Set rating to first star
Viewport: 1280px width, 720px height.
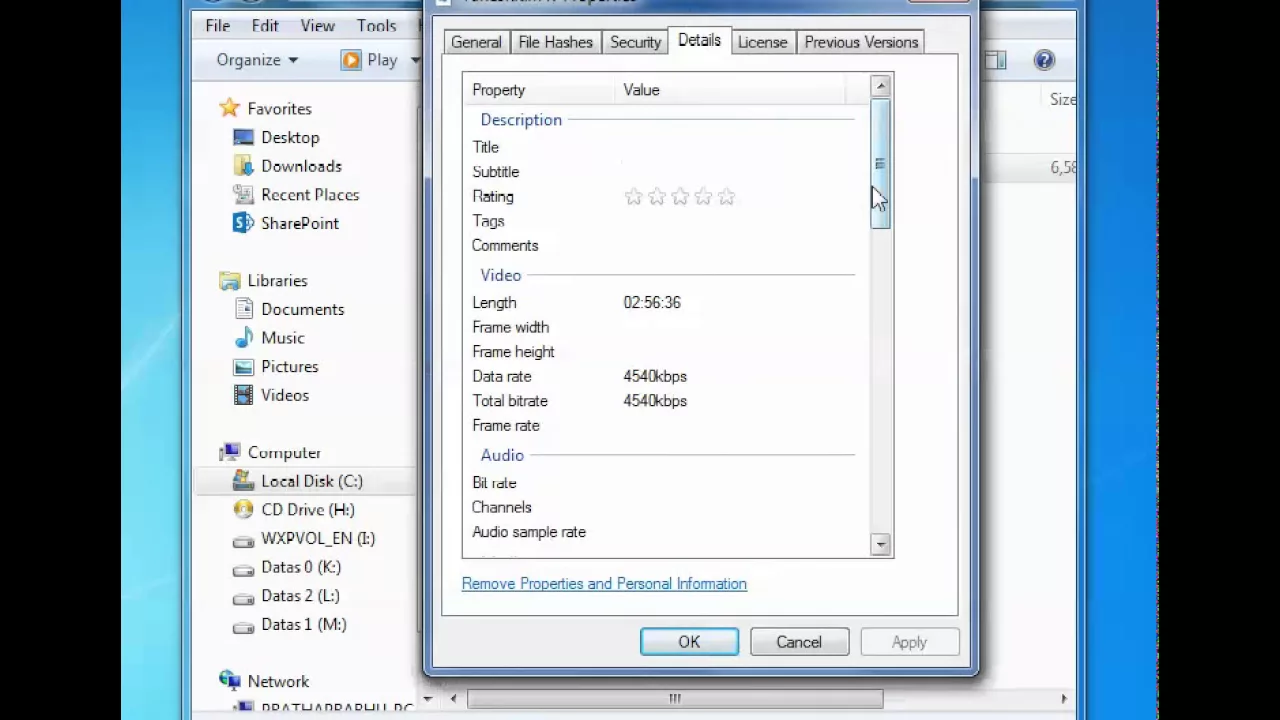click(633, 197)
